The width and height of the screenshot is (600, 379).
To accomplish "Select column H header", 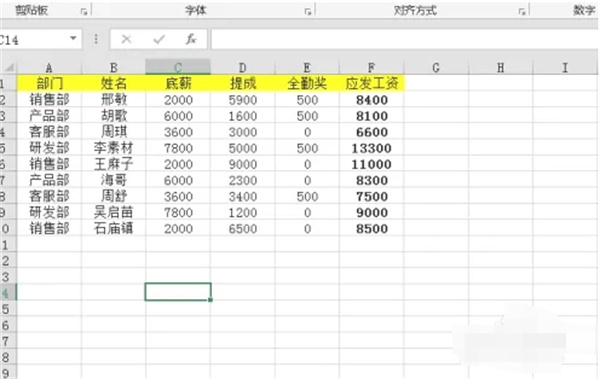I will click(x=501, y=67).
